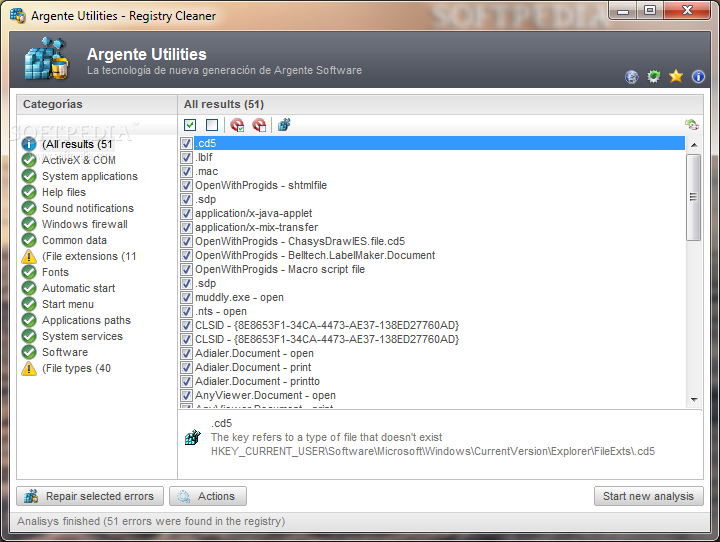Uncheck the .mac result checkbox
This screenshot has height=542, width=720.
tap(186, 171)
